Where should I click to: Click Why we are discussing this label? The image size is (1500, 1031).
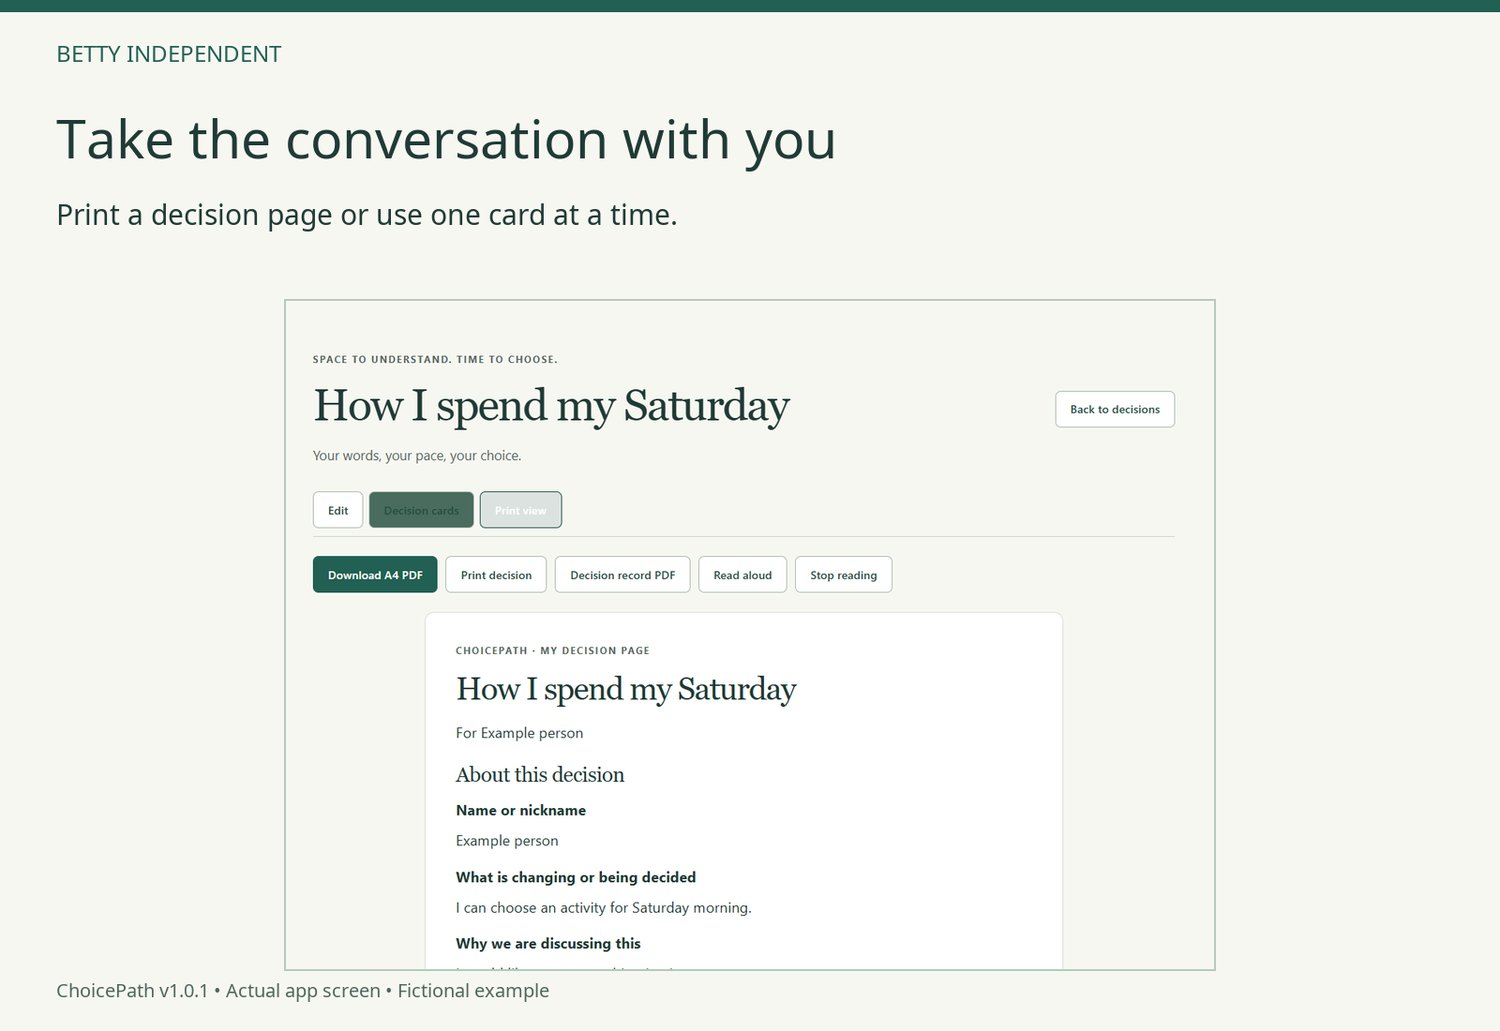point(548,943)
